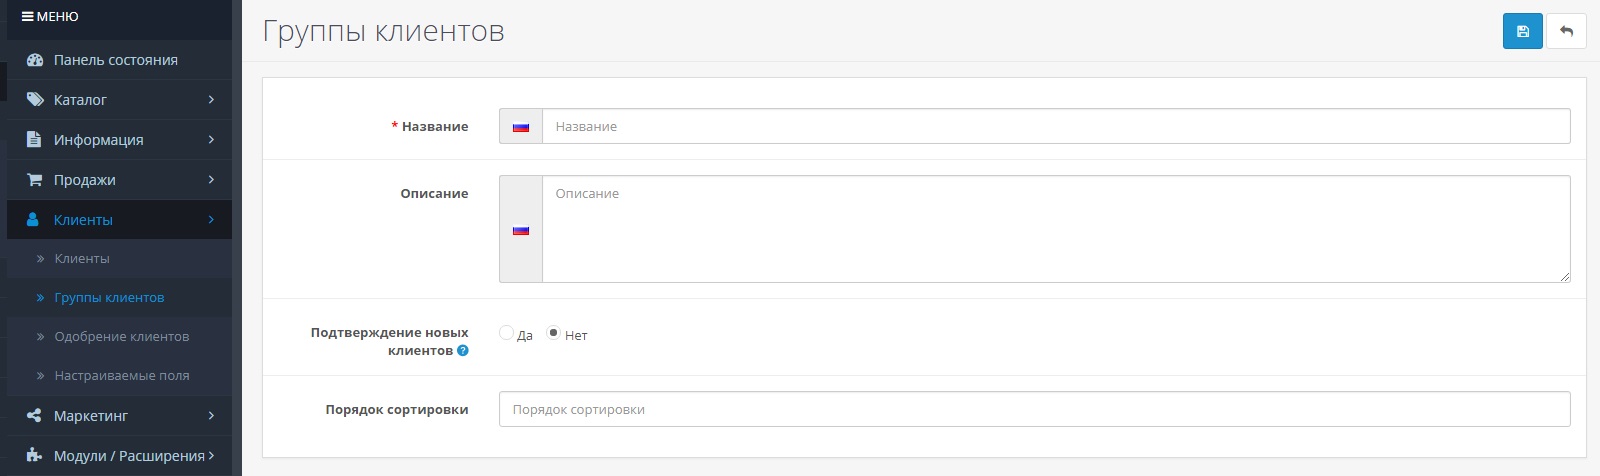1600x476 pixels.
Task: Click the help question mark icon
Action: (x=463, y=351)
